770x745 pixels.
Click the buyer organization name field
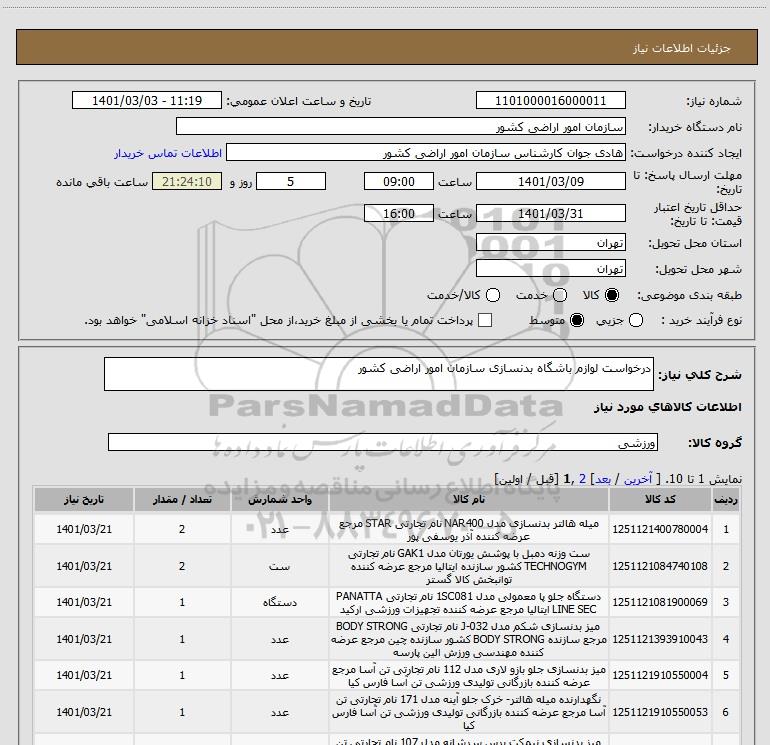[401, 126]
